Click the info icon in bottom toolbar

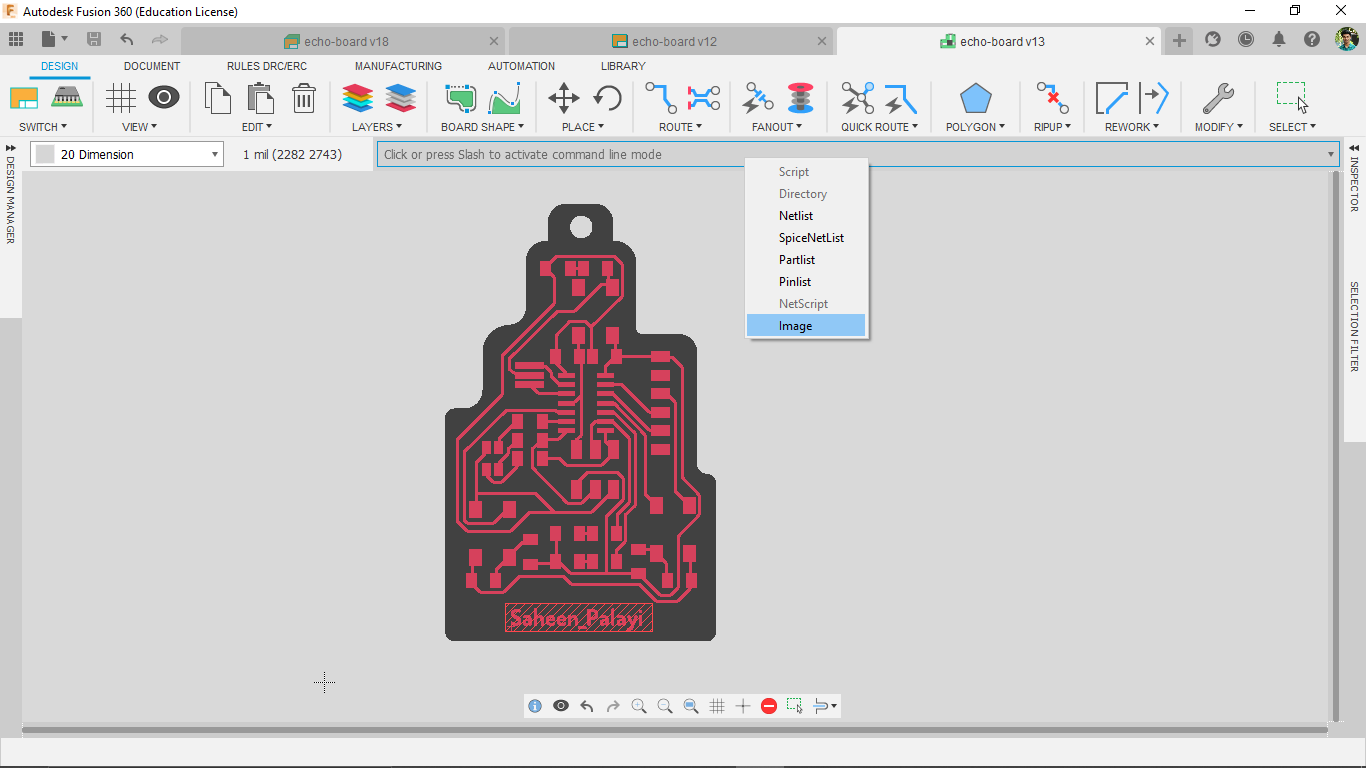(x=535, y=706)
